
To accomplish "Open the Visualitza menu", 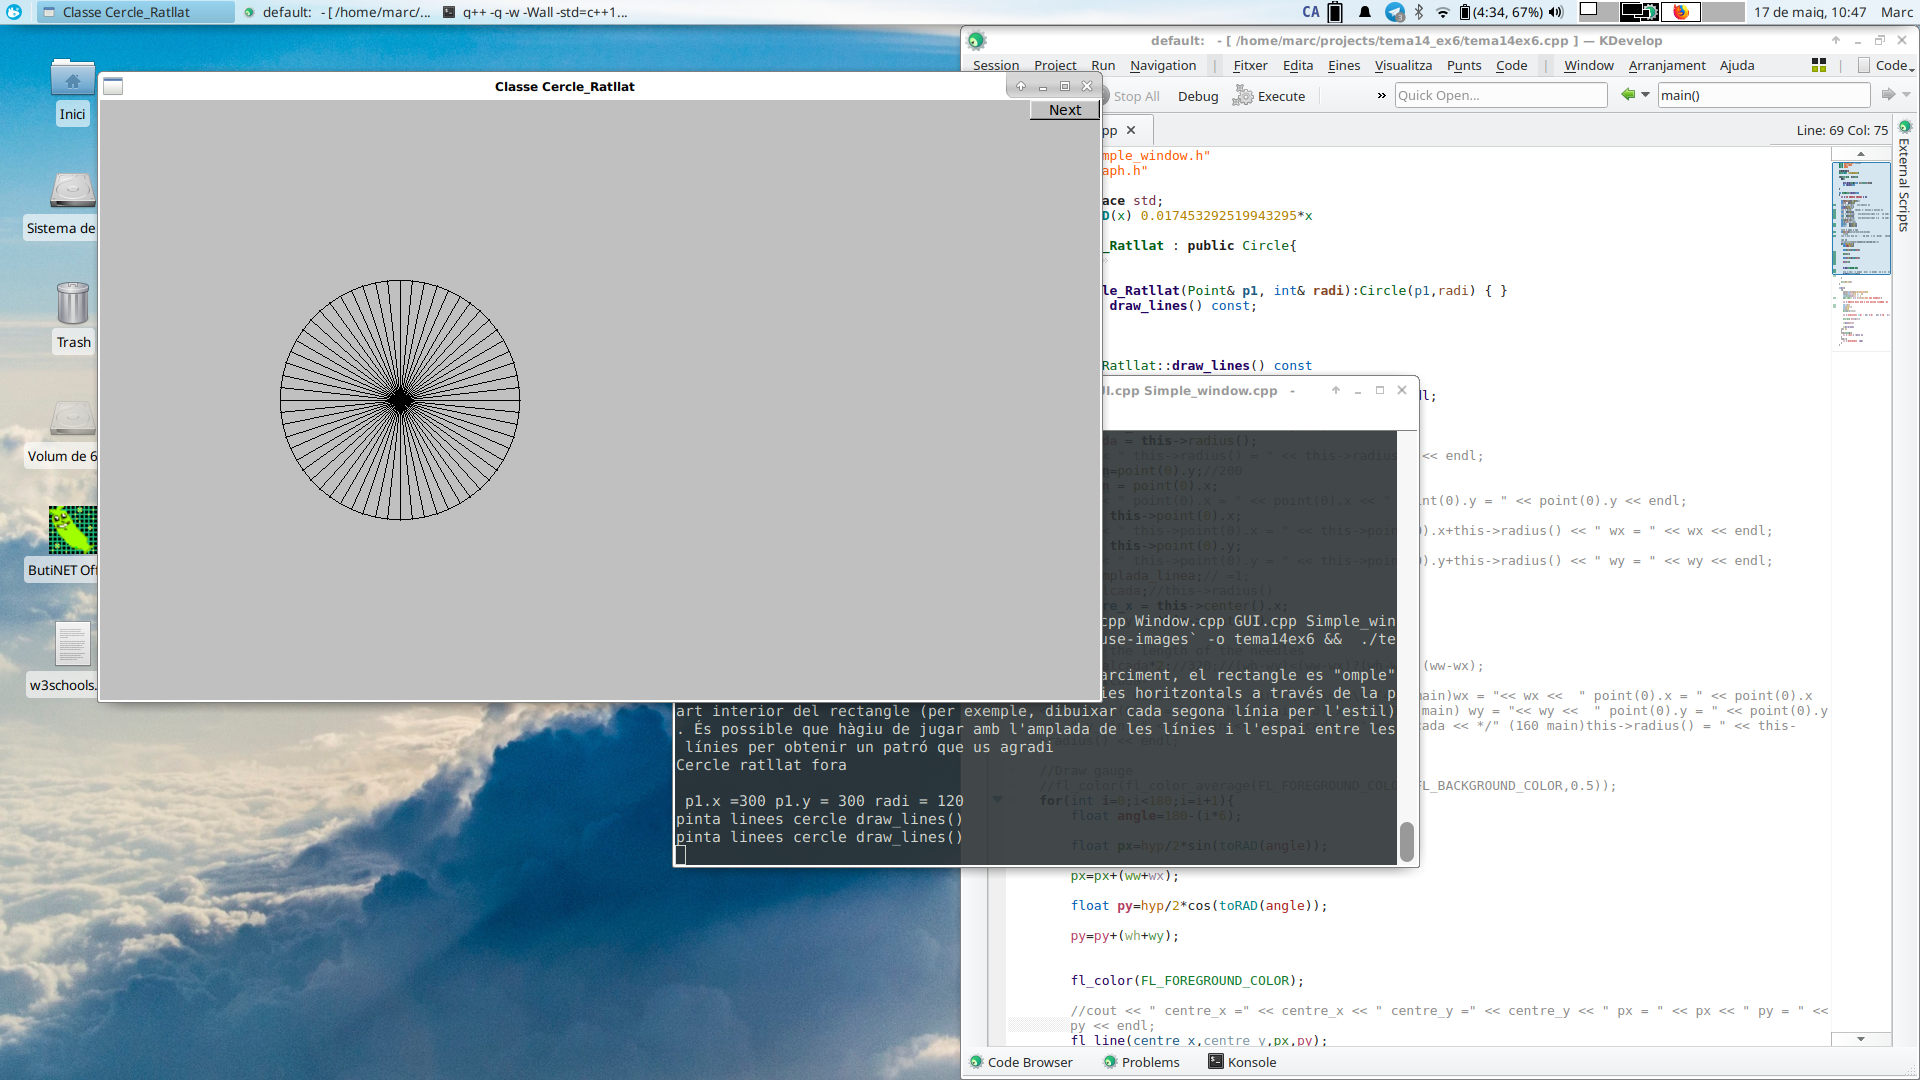I will click(1403, 65).
